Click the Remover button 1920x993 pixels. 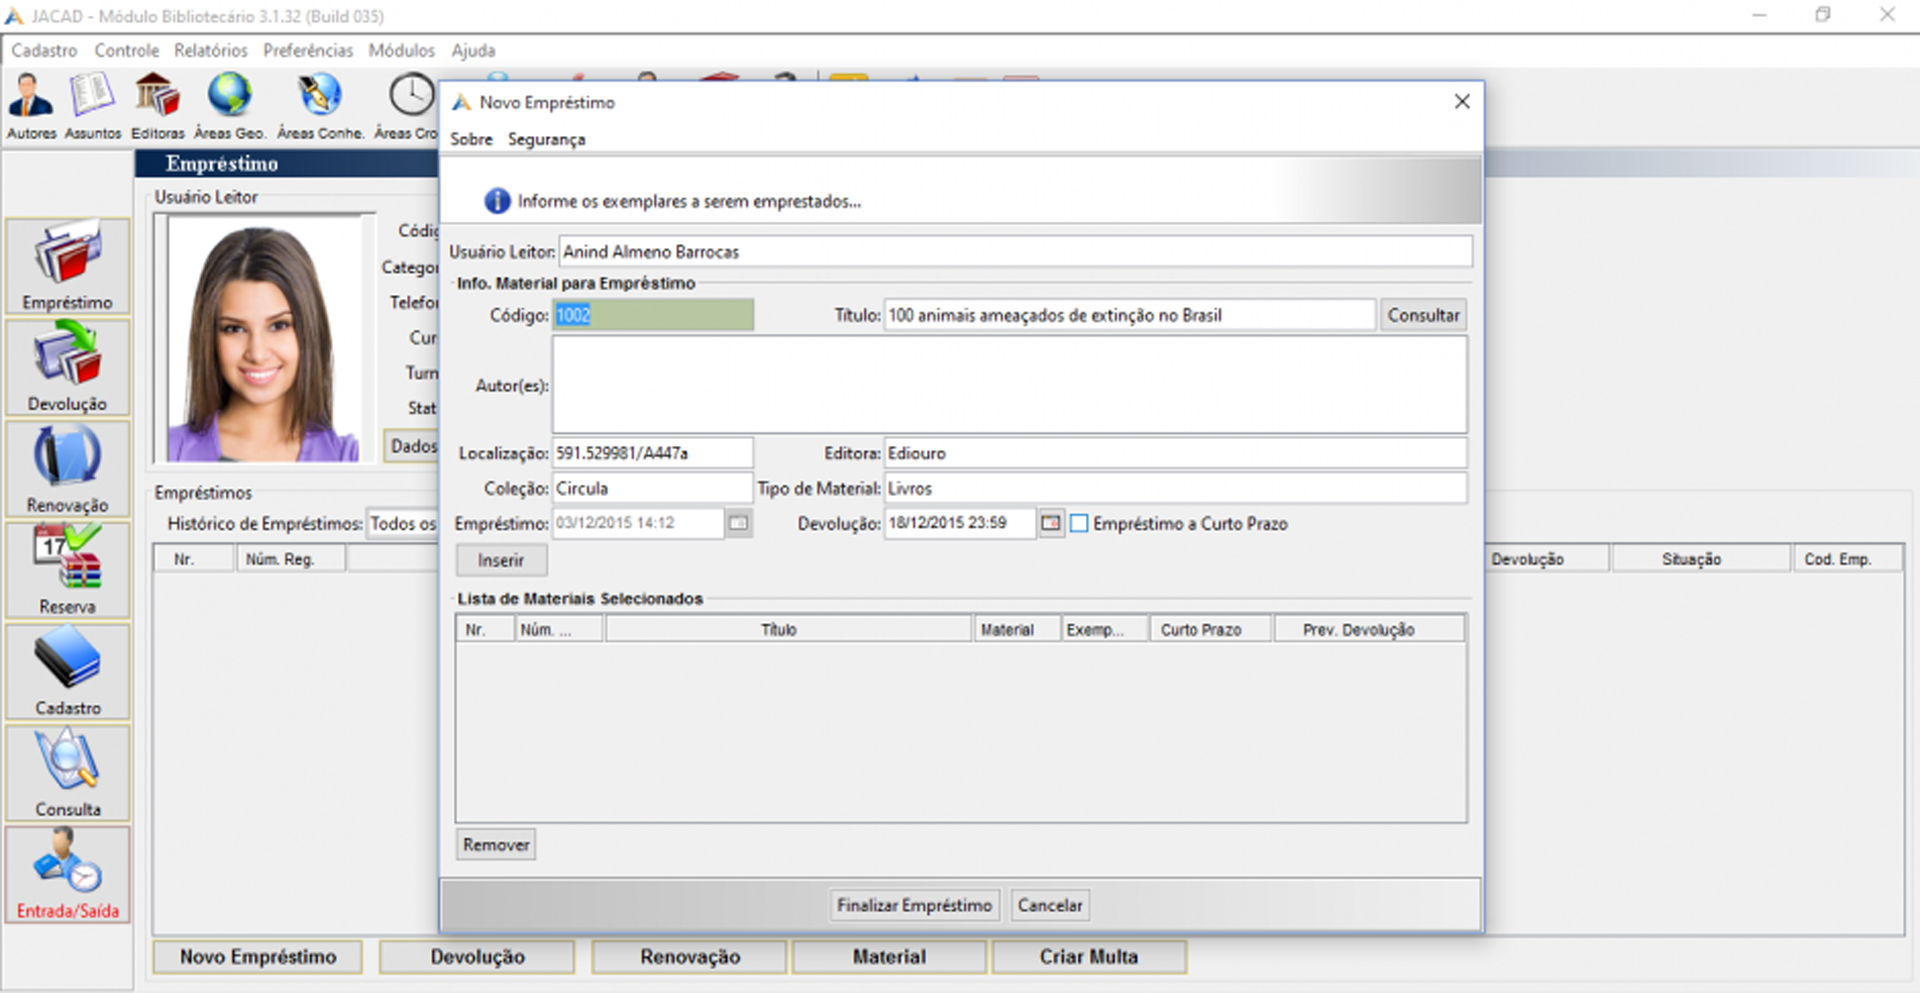coord(496,844)
